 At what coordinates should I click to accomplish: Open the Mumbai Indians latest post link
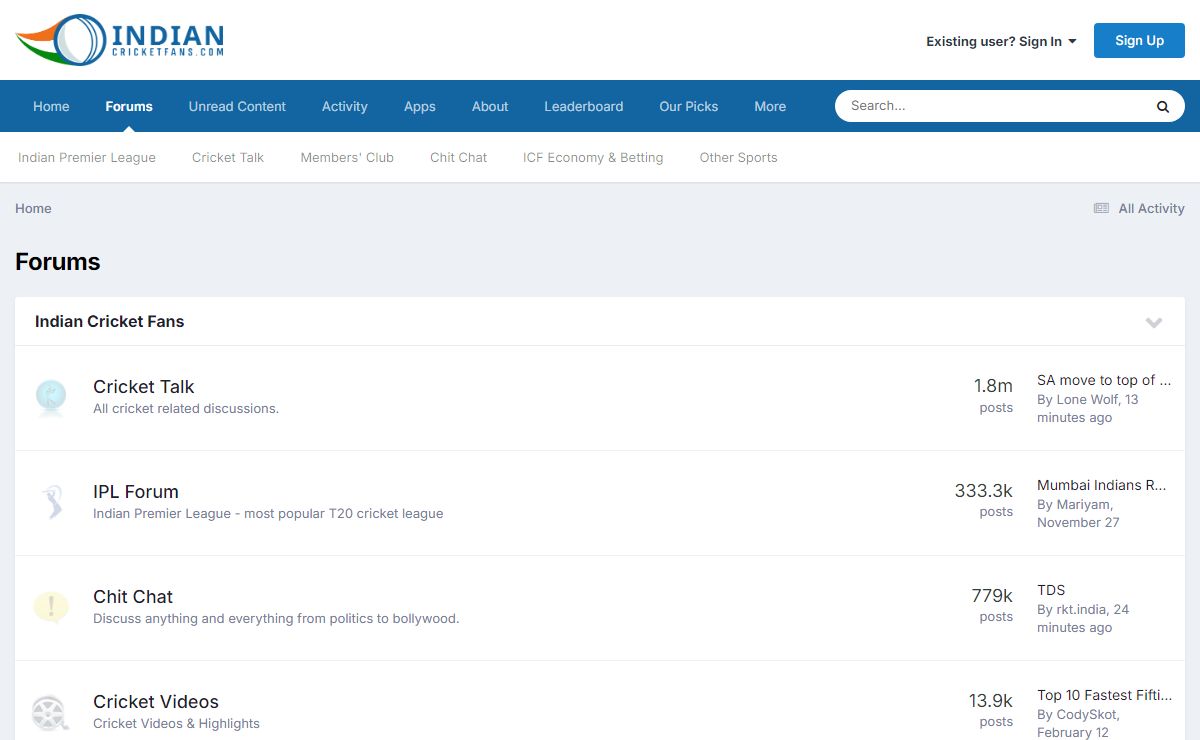point(1101,485)
